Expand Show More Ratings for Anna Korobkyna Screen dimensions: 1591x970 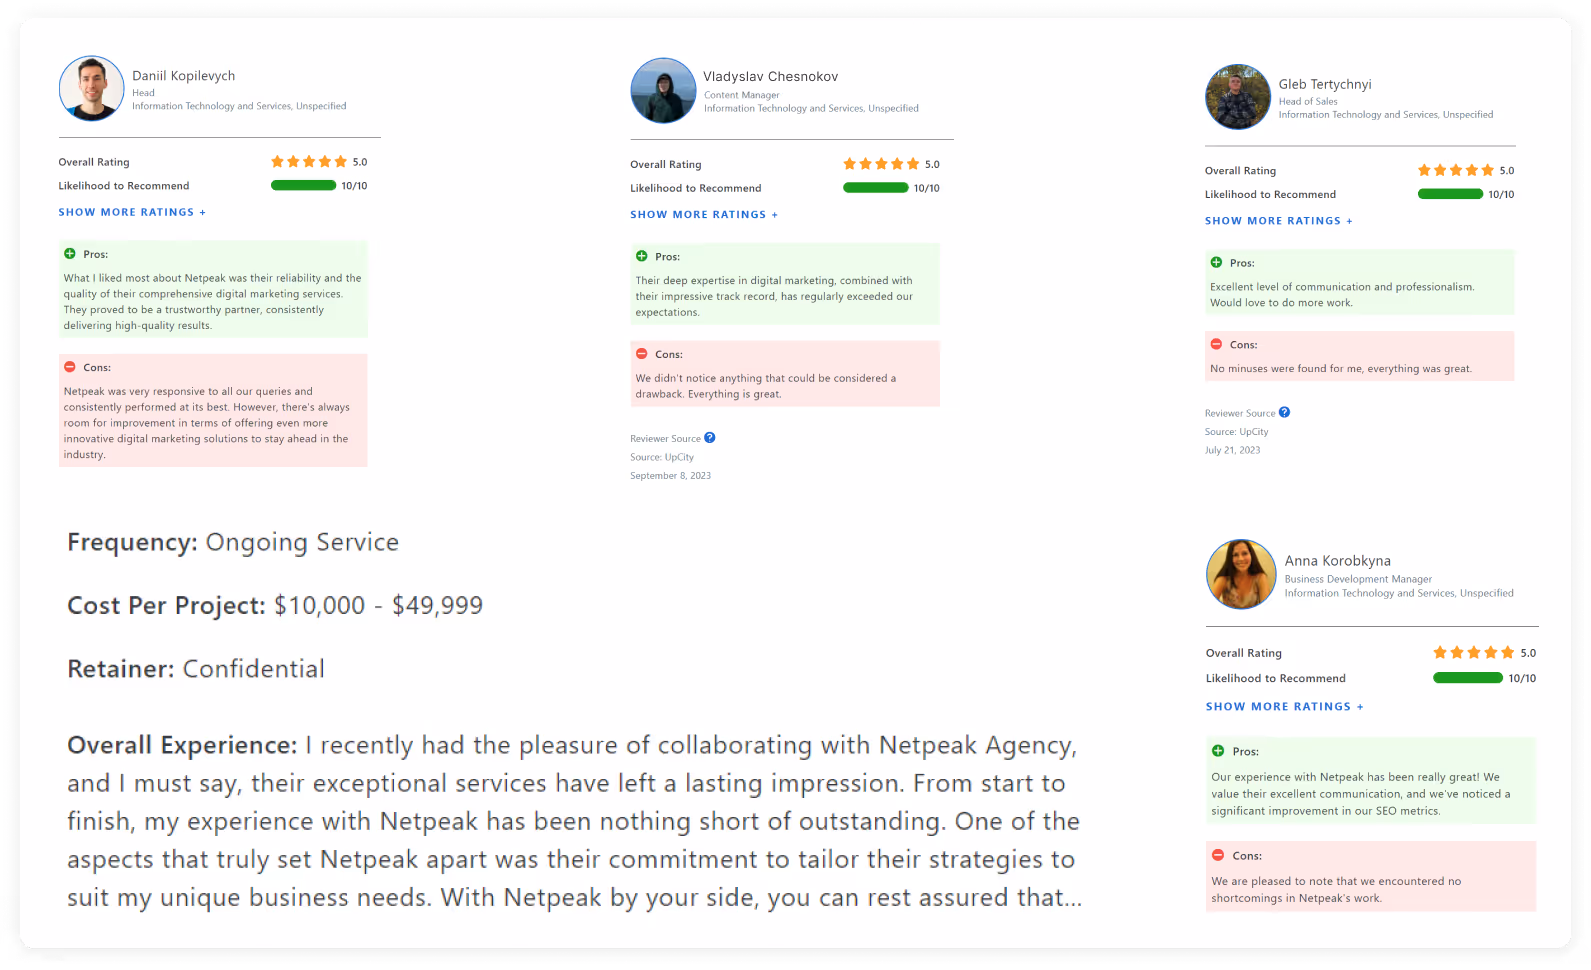pyautogui.click(x=1284, y=706)
